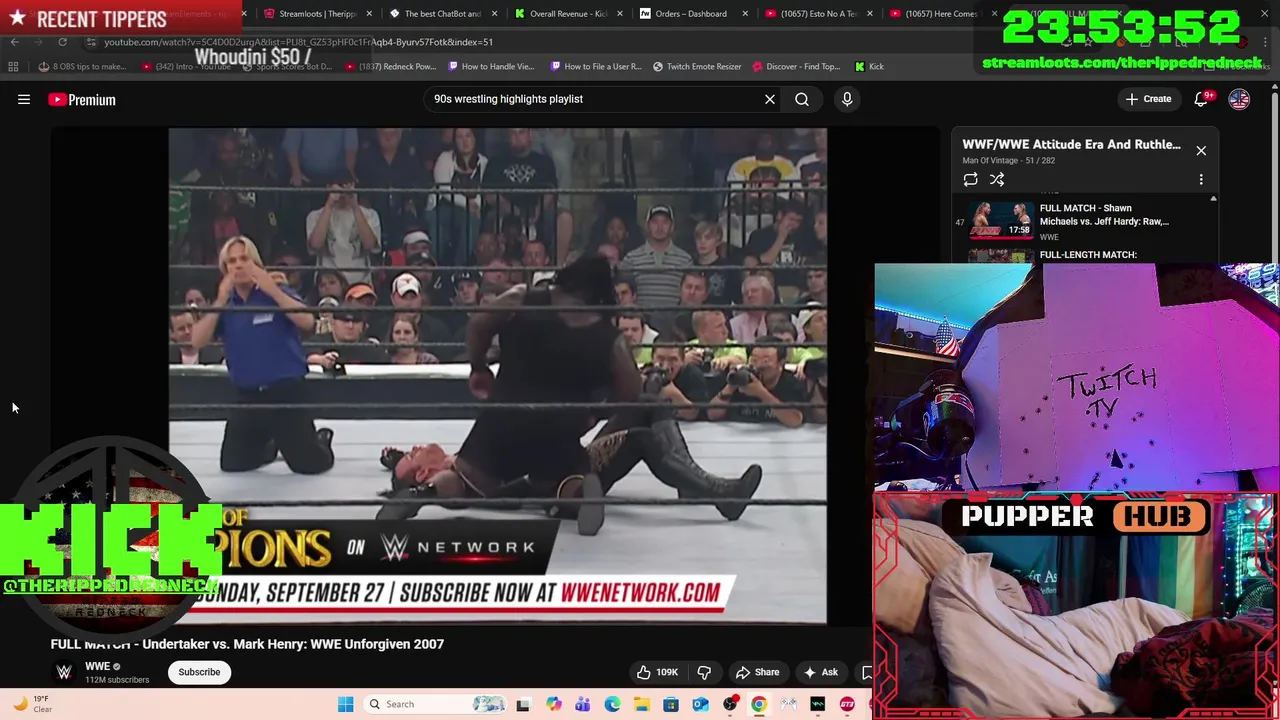Launch Copilot from taskbar
This screenshot has height=720, width=1280.
coord(553,704)
